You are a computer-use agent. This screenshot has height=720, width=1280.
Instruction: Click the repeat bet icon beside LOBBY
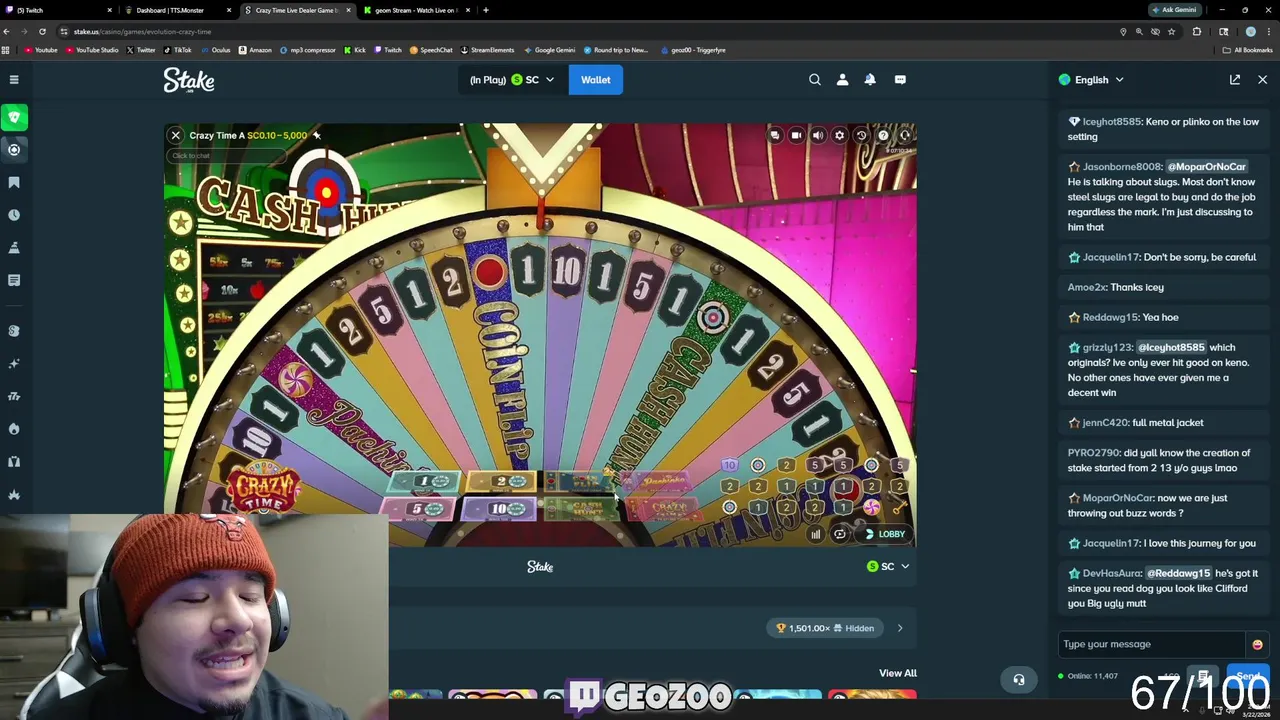840,534
